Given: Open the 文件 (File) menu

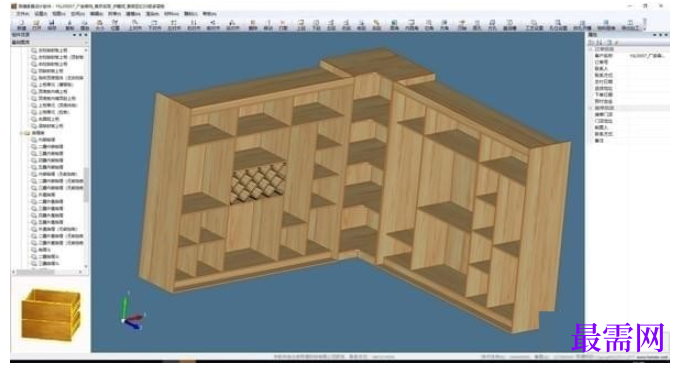Looking at the screenshot, I should (22, 14).
